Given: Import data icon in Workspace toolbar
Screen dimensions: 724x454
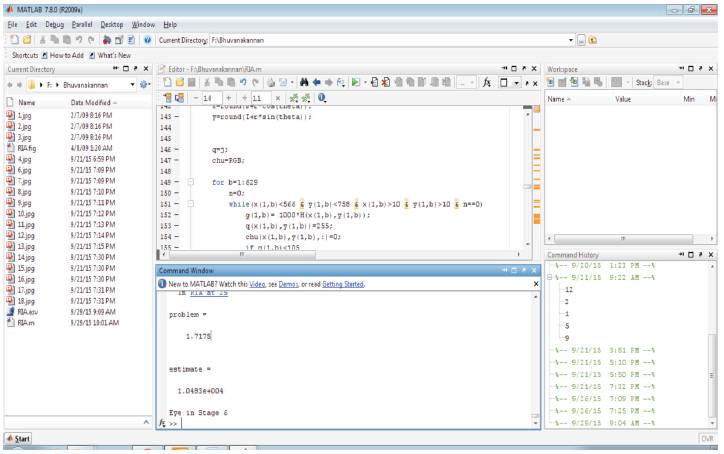Looking at the screenshot, I should click(574, 83).
